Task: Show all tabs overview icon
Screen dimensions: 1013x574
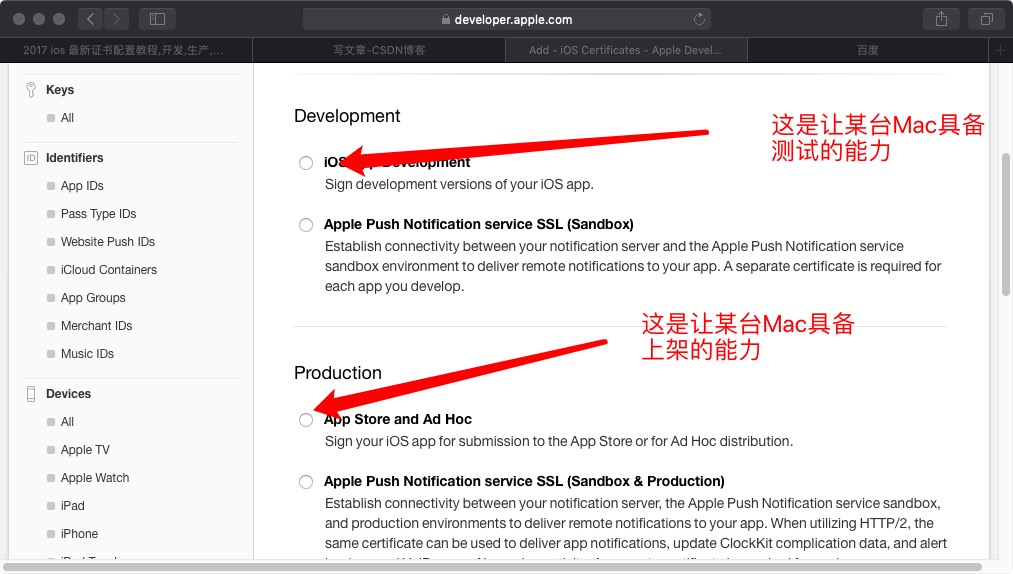Action: (x=986, y=19)
